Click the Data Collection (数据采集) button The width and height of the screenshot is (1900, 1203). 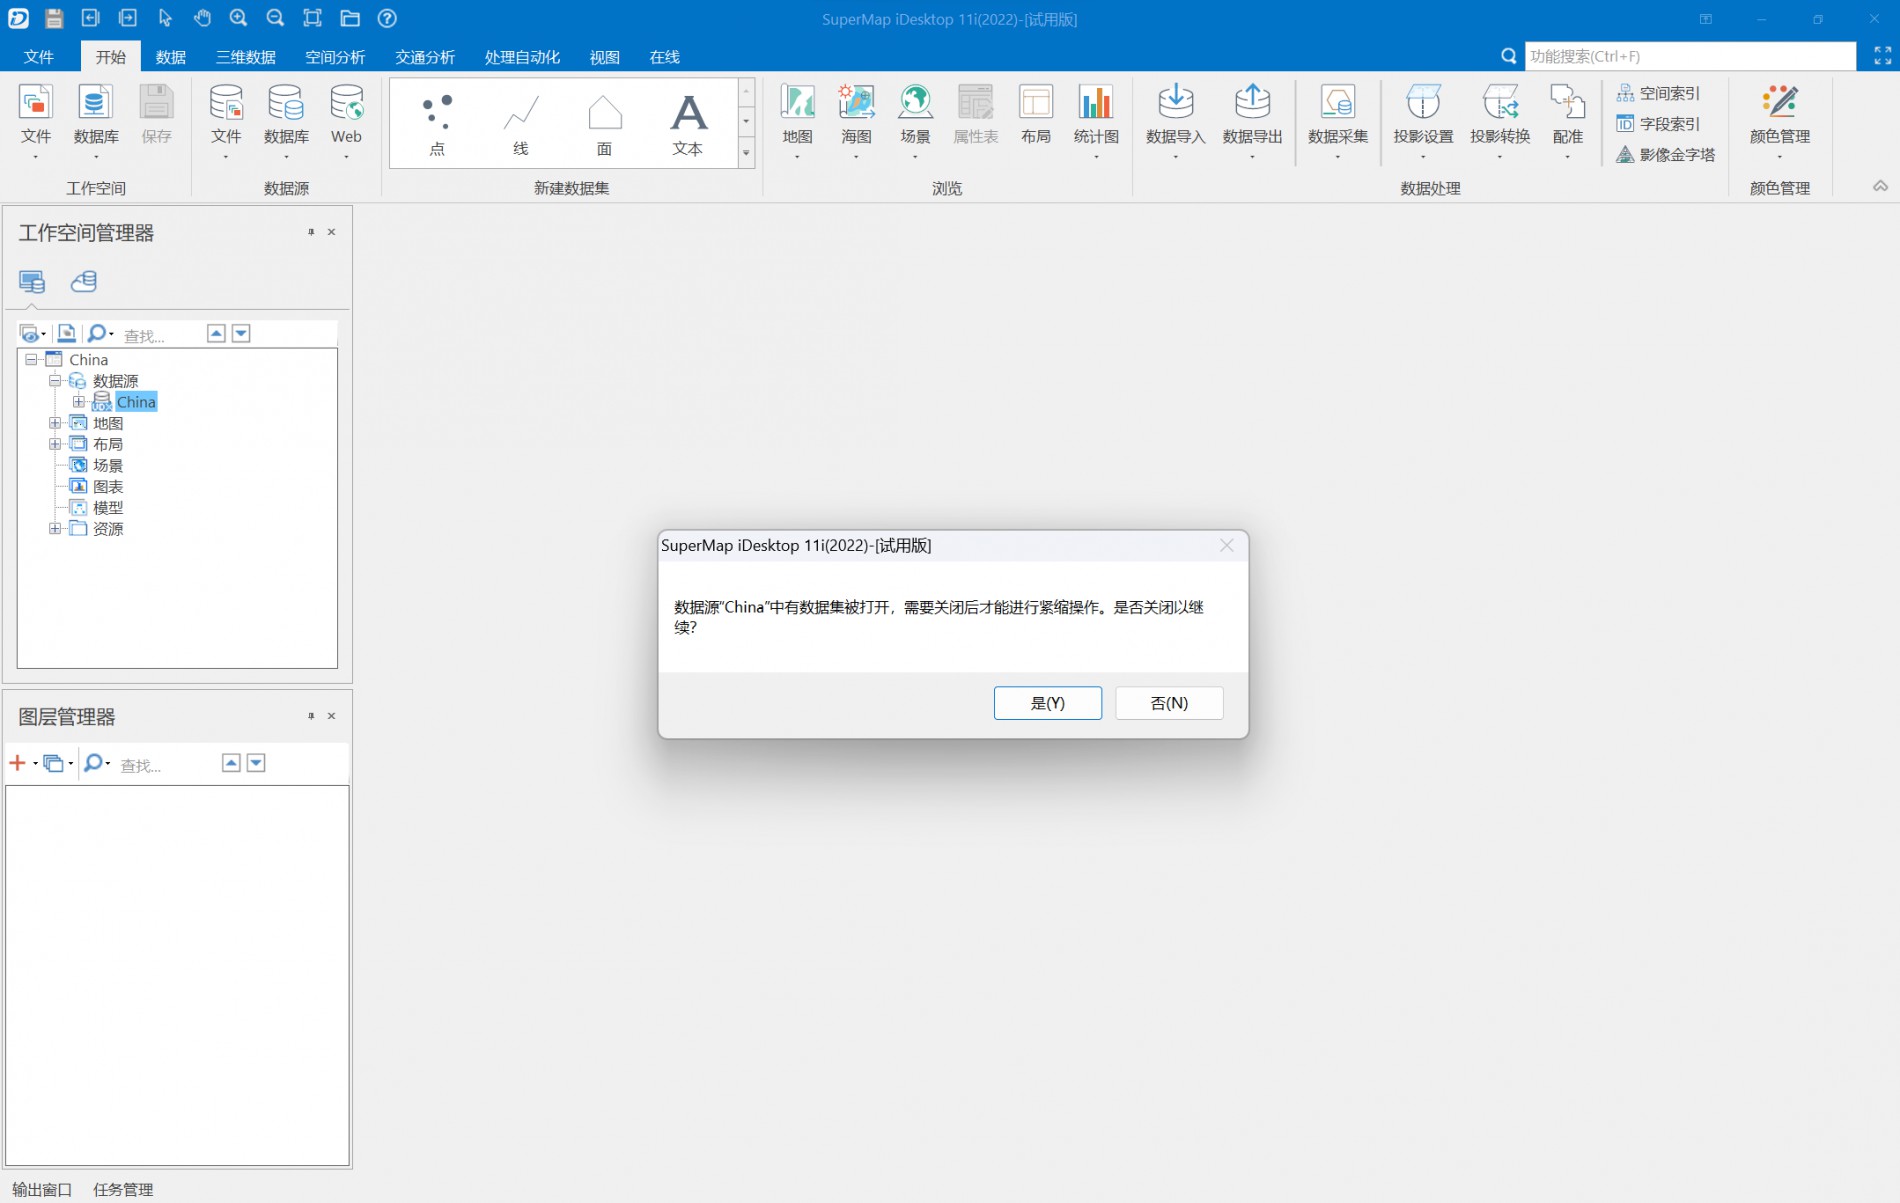pos(1338,121)
